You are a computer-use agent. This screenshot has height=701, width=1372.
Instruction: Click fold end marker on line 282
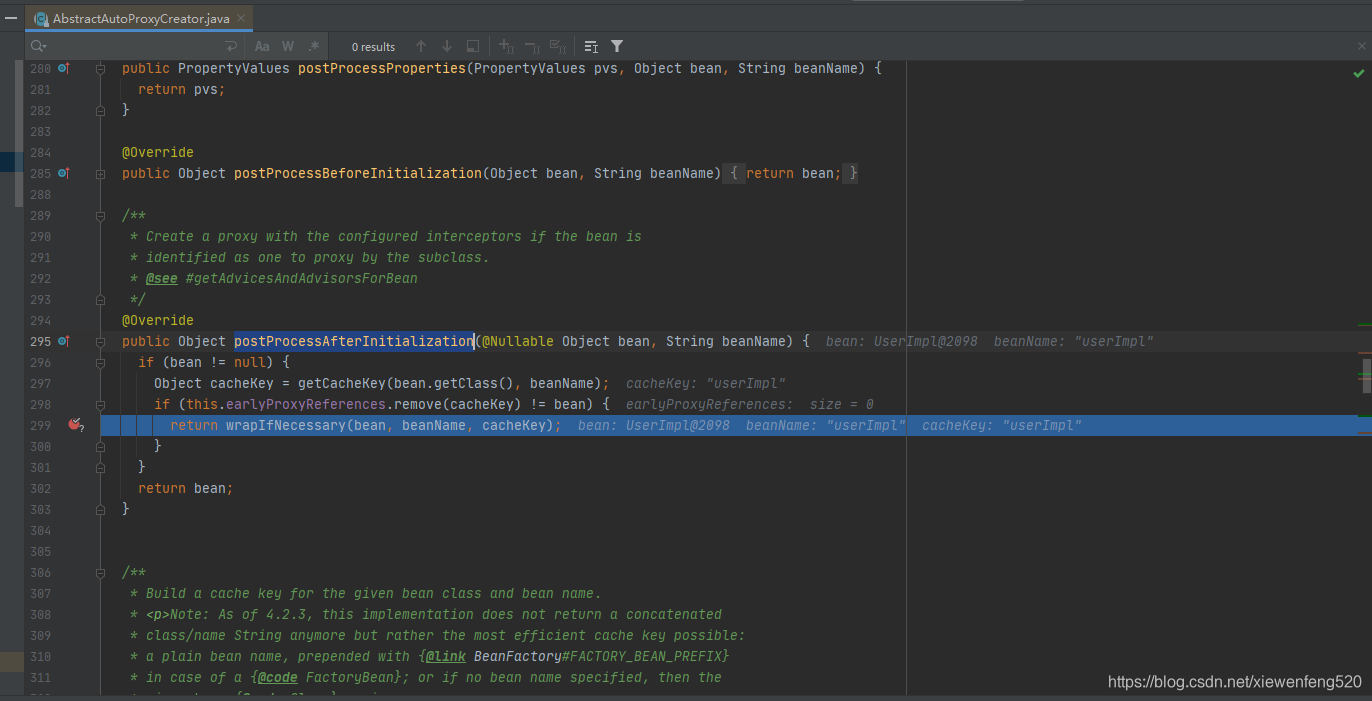point(100,110)
